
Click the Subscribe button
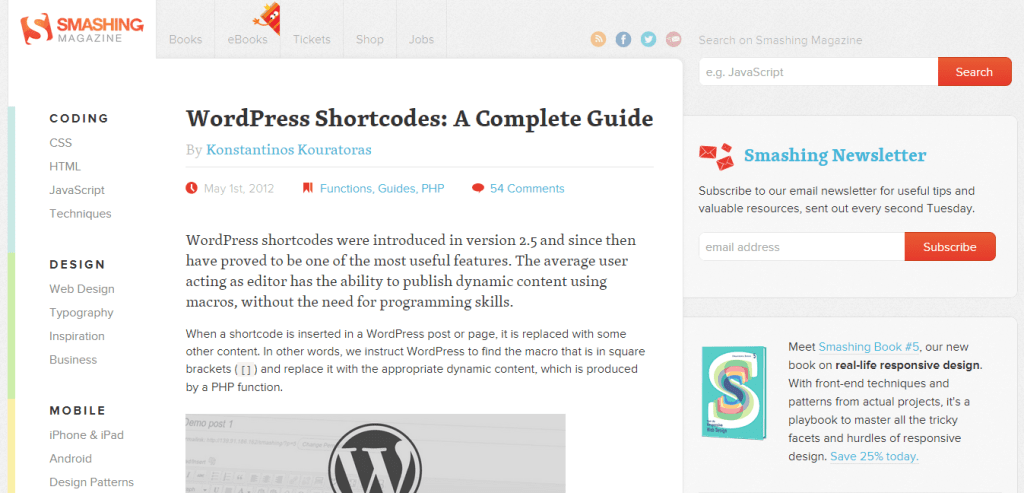coord(950,247)
